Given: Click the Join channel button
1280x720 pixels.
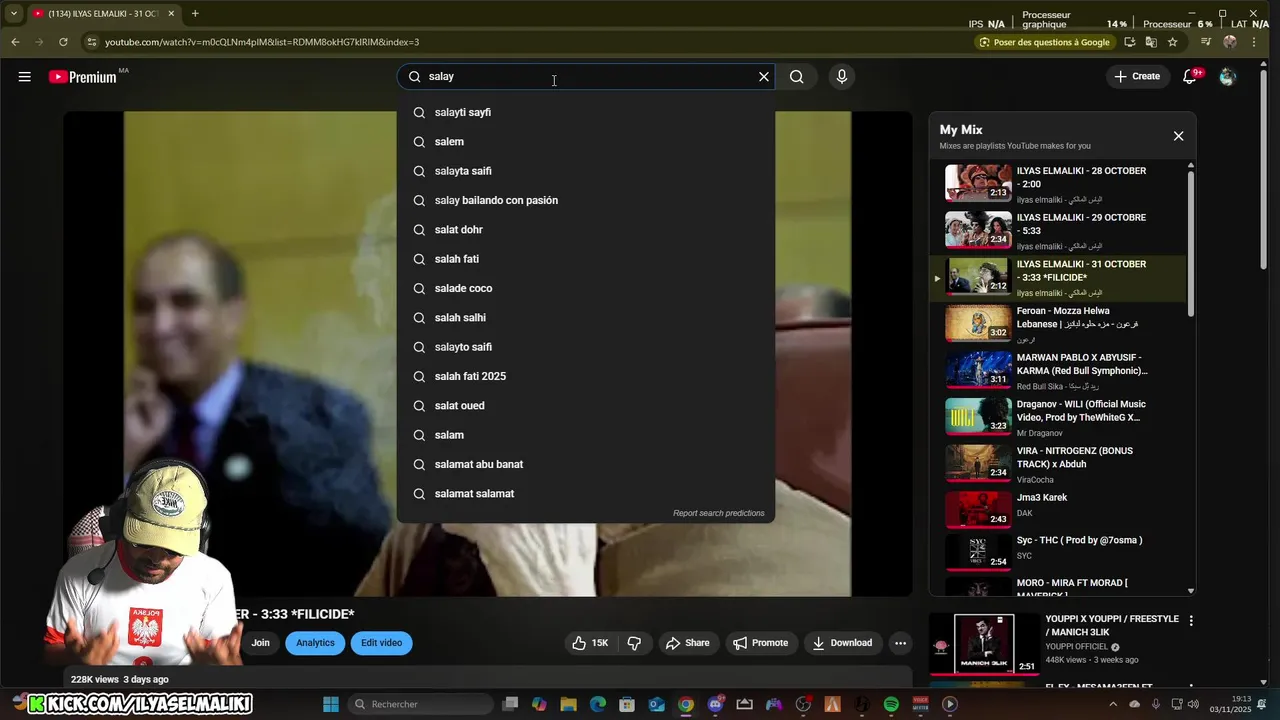Looking at the screenshot, I should point(260,643).
